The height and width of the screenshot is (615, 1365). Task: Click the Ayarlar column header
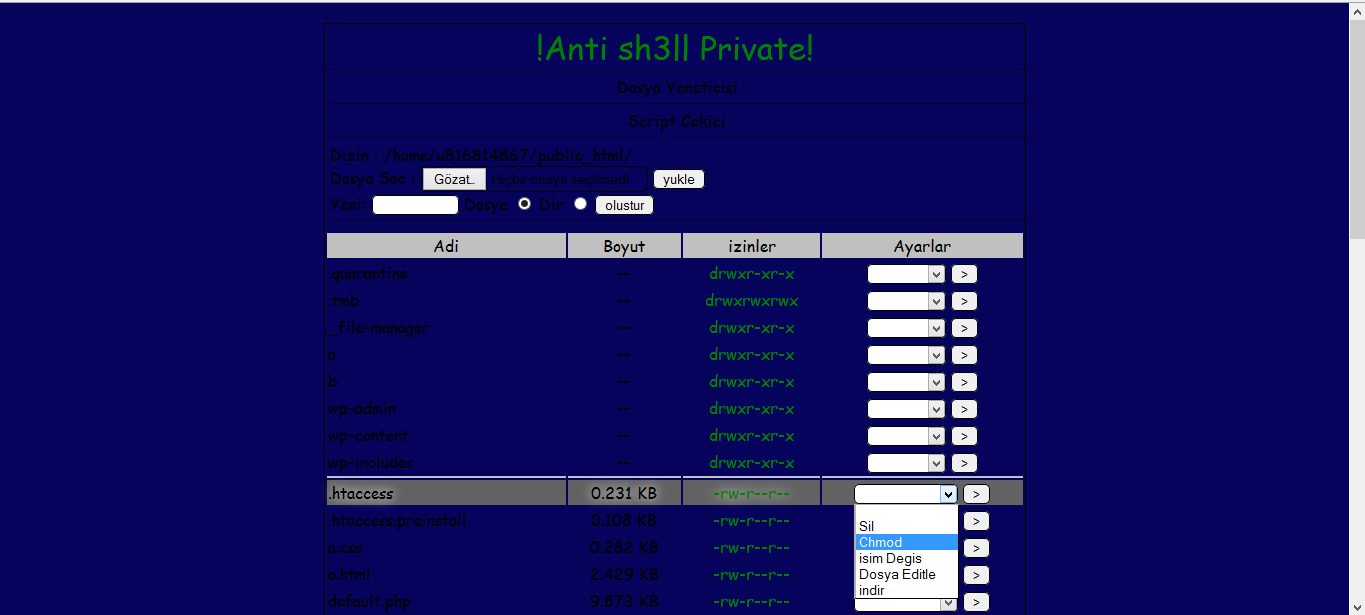(x=922, y=246)
